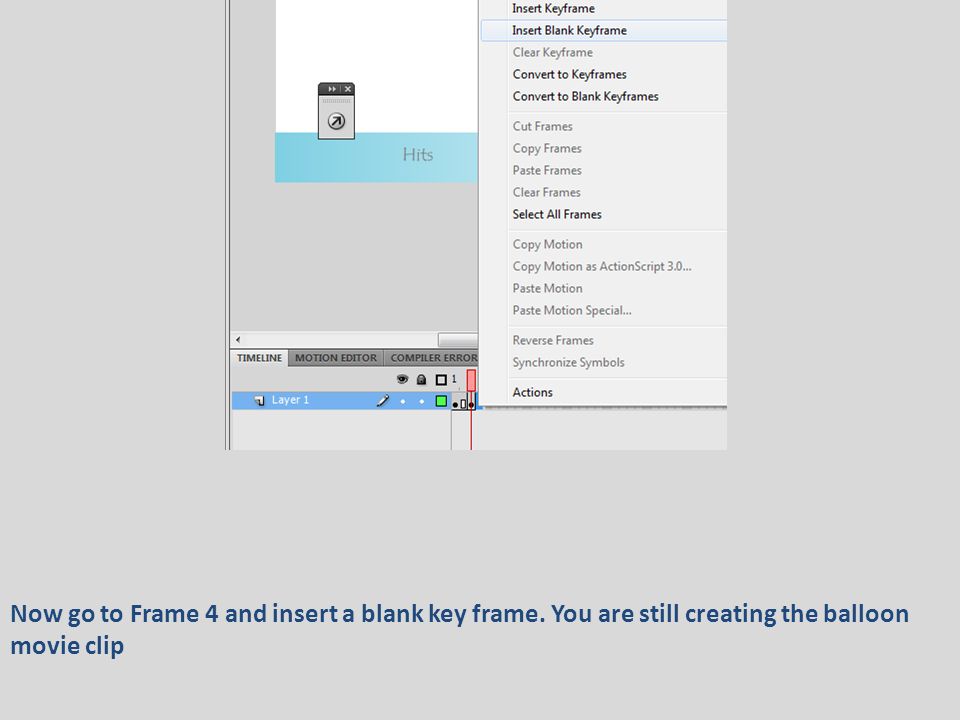Select first keyframe on Layer 1
The image size is (960, 720).
tap(455, 402)
